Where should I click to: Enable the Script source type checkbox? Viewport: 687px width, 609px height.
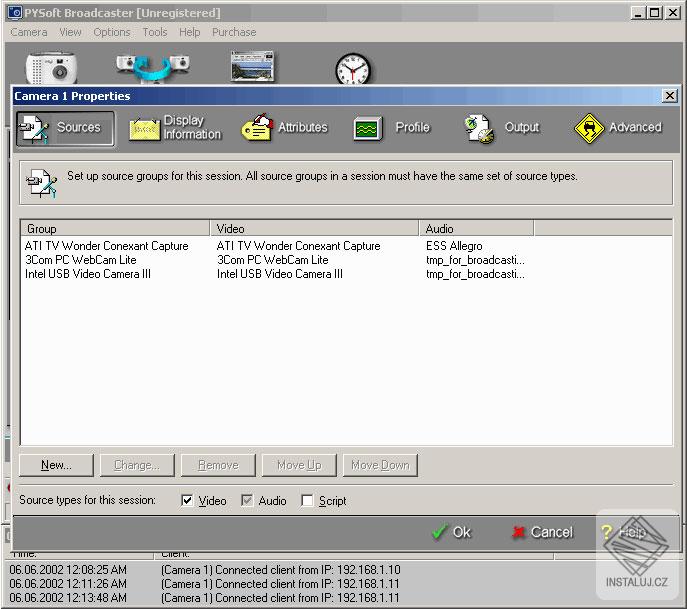pyautogui.click(x=307, y=500)
